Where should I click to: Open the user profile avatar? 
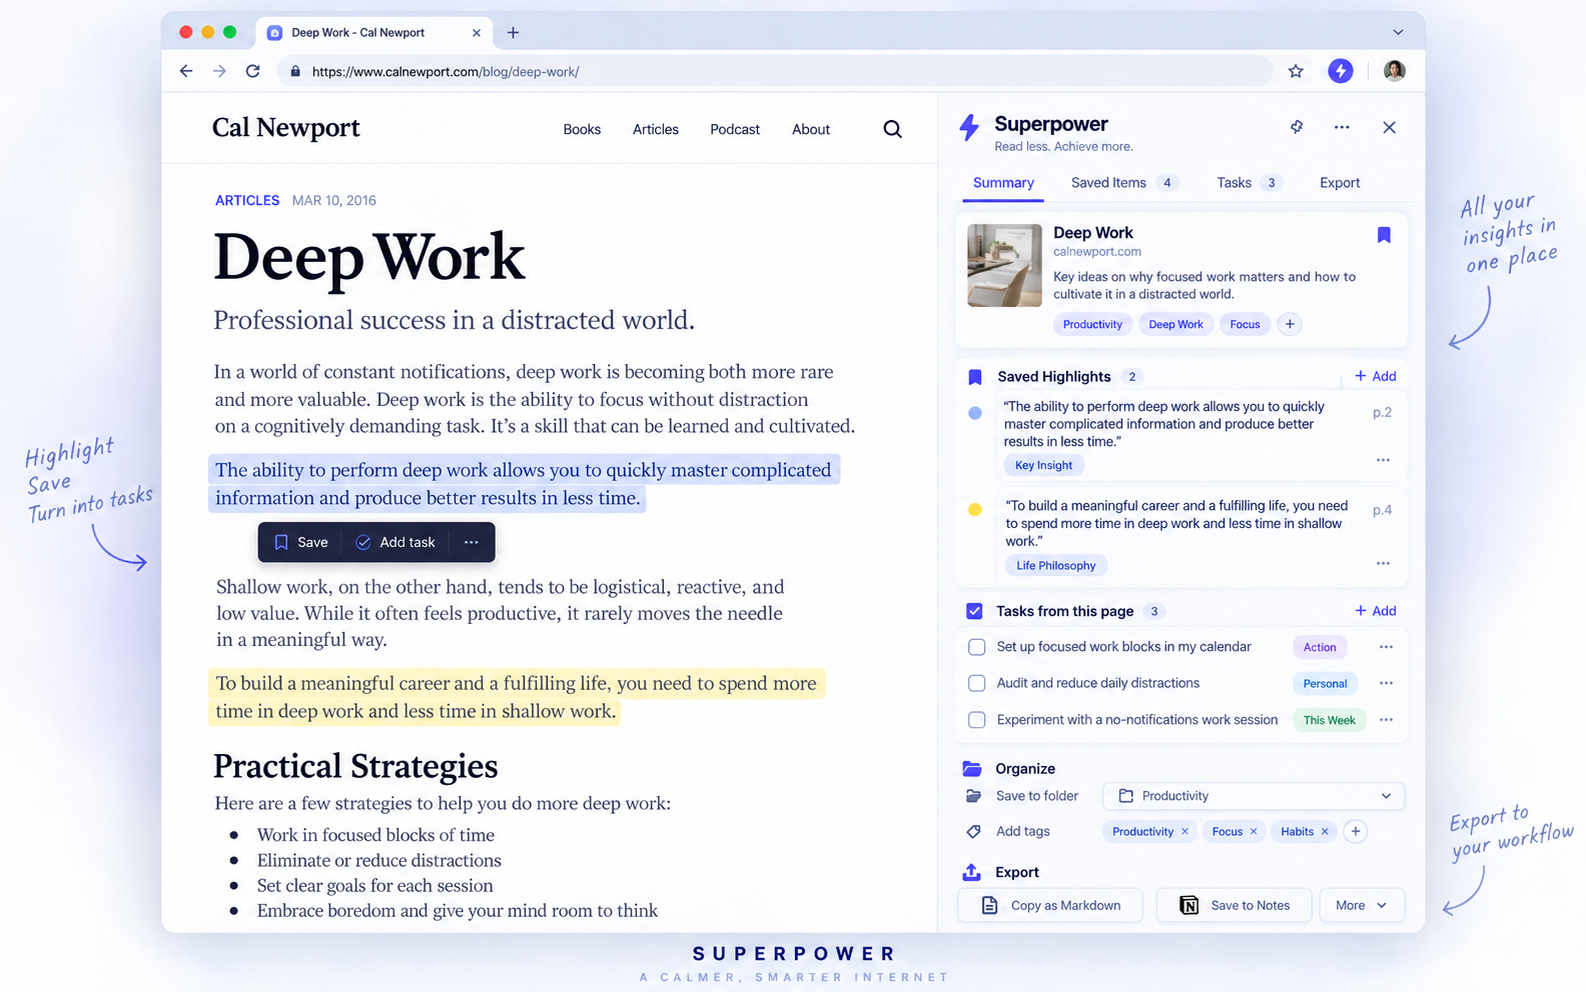(1394, 71)
